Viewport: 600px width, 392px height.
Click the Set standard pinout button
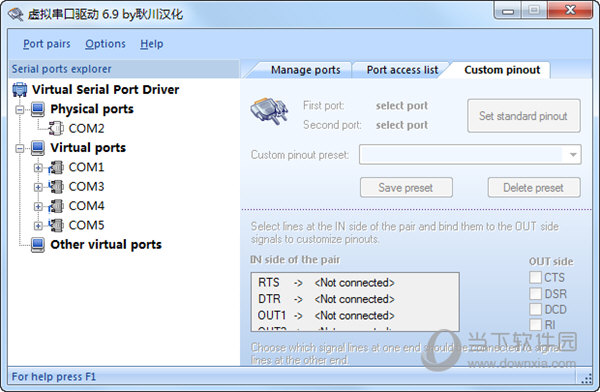click(523, 116)
